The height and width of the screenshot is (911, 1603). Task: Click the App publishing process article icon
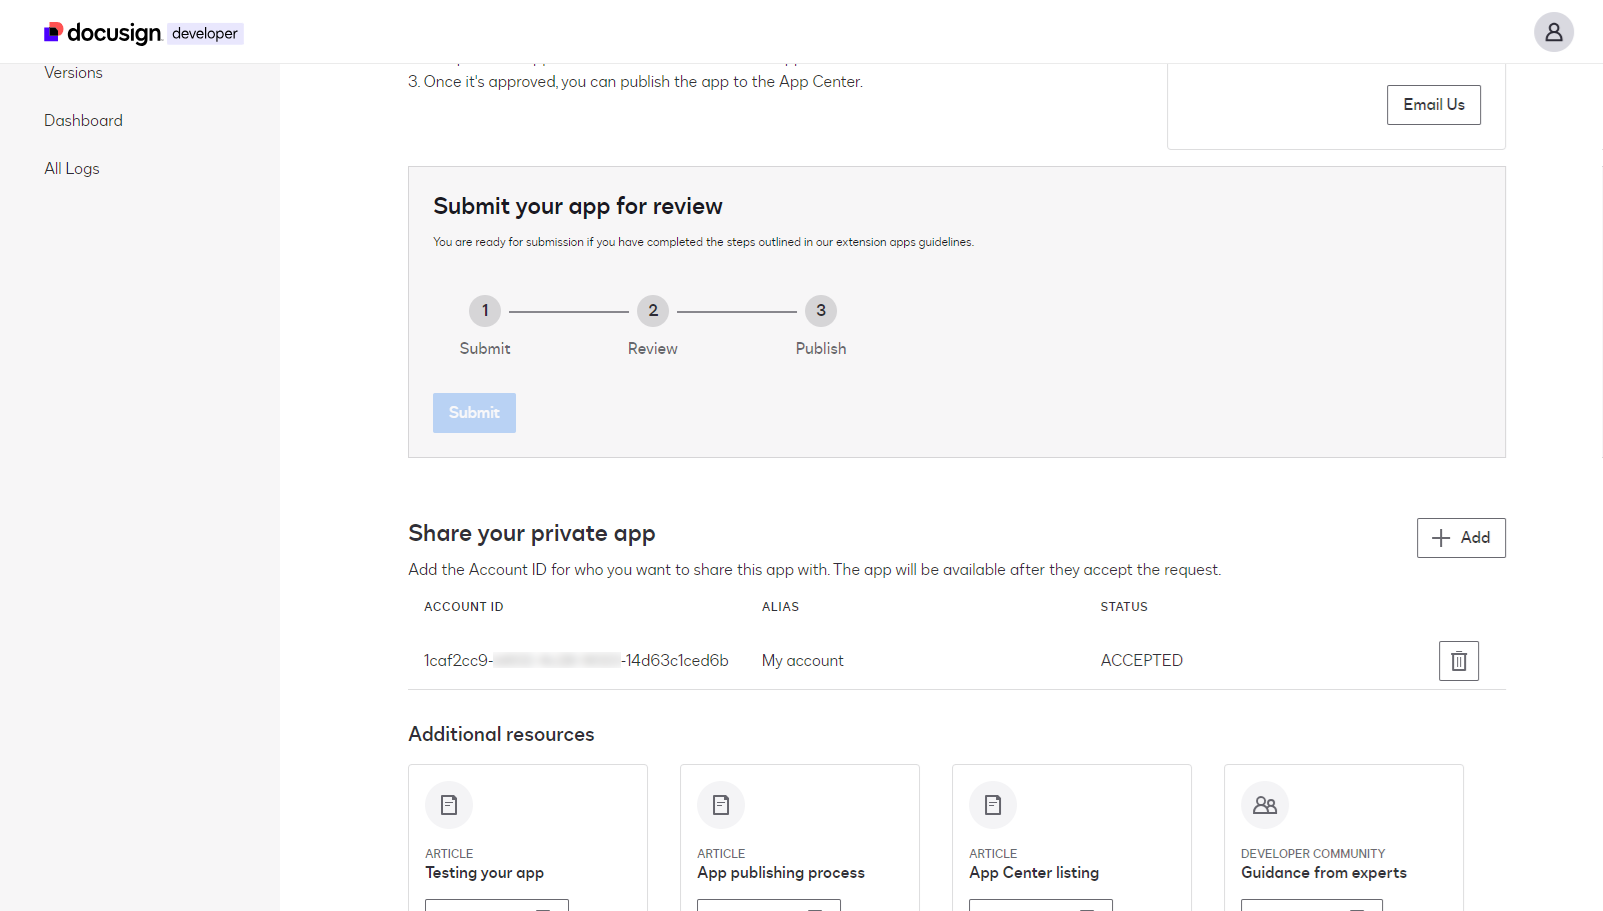pyautogui.click(x=721, y=805)
